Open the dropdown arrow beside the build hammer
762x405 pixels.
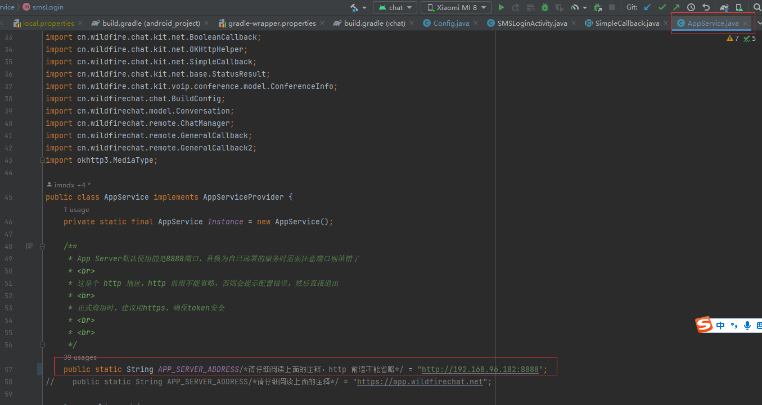364,8
